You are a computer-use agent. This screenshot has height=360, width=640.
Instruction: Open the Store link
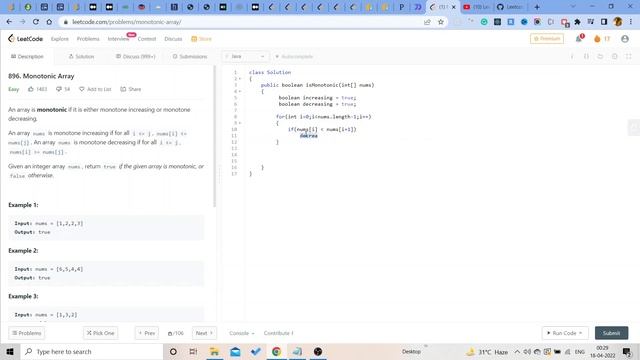(201, 39)
